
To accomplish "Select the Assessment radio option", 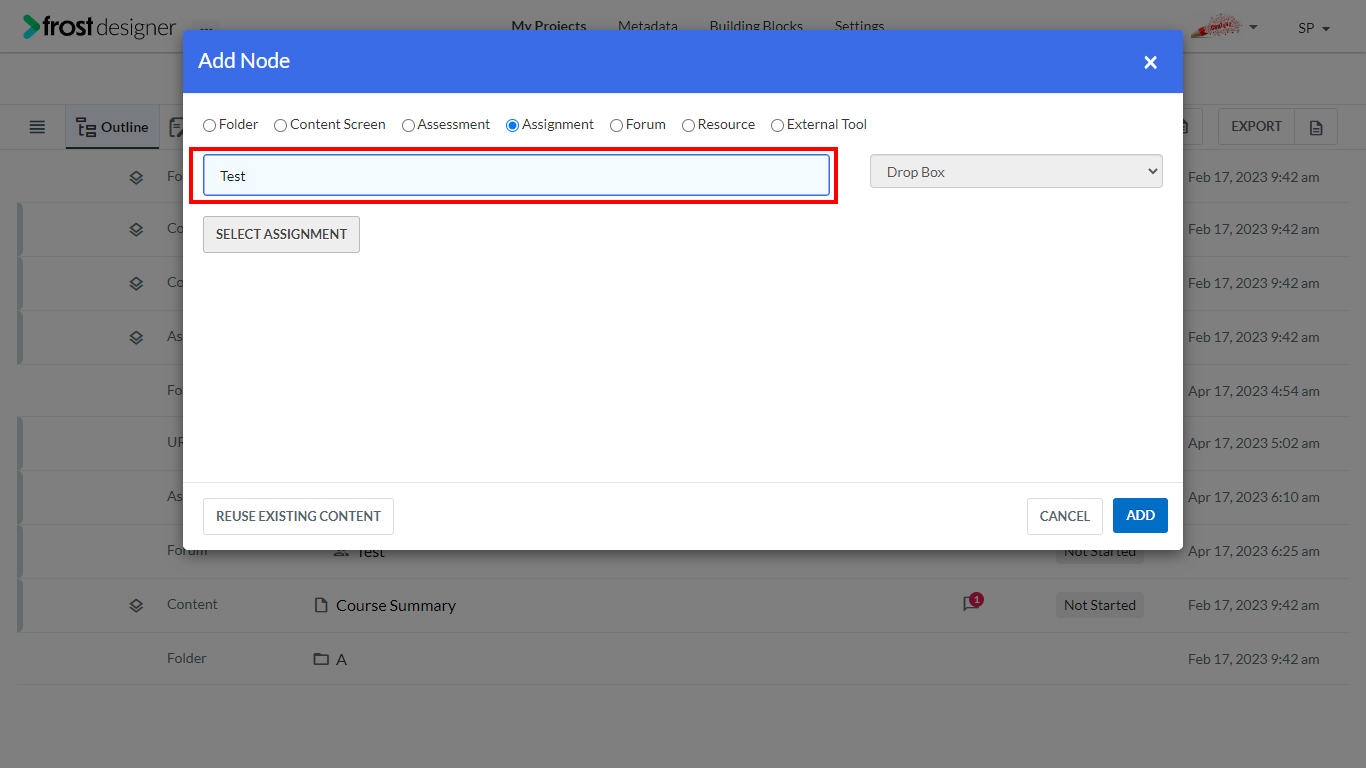I will pyautogui.click(x=408, y=125).
